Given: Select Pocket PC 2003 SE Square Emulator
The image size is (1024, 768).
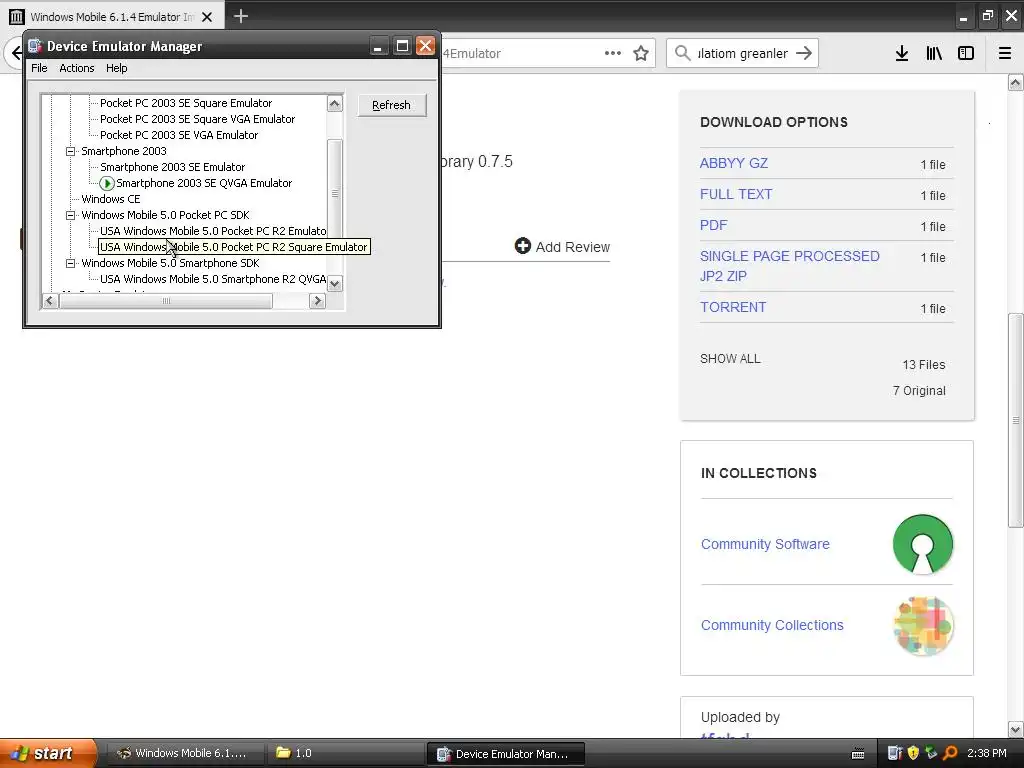Looking at the screenshot, I should (186, 103).
